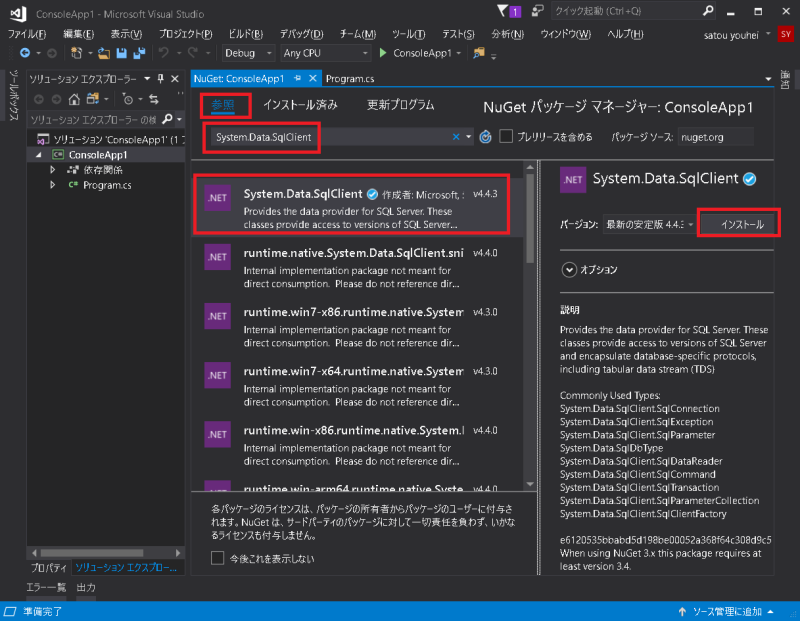Click the status bar ready icon
This screenshot has height=621, width=800.
tap(10, 611)
